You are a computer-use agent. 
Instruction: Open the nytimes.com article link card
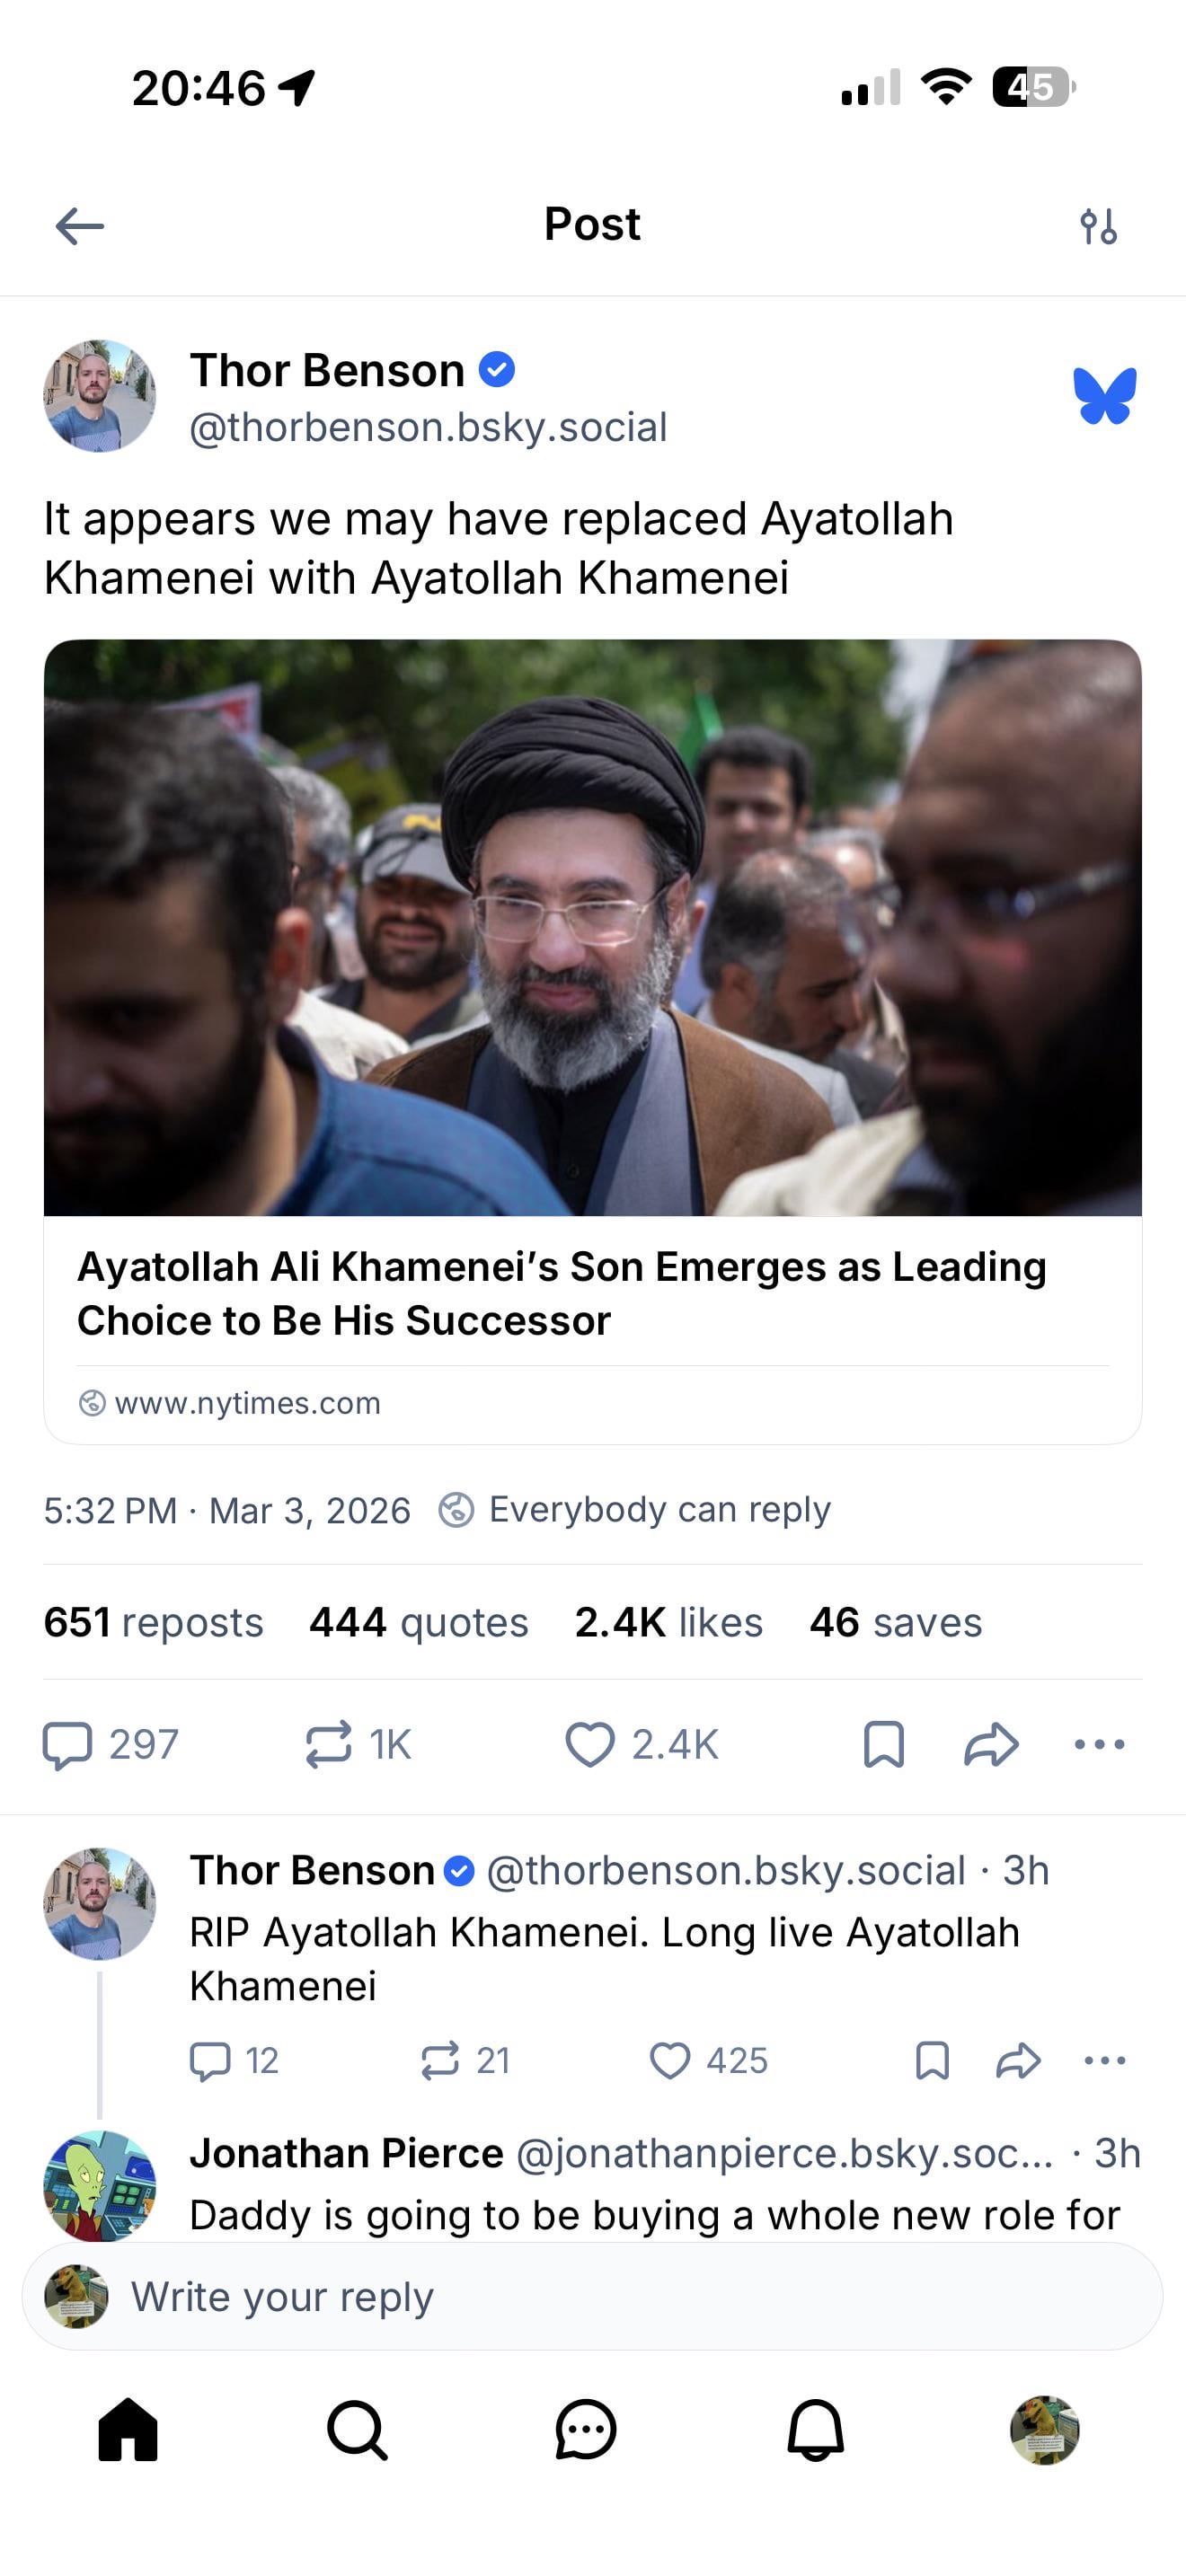[593, 1041]
